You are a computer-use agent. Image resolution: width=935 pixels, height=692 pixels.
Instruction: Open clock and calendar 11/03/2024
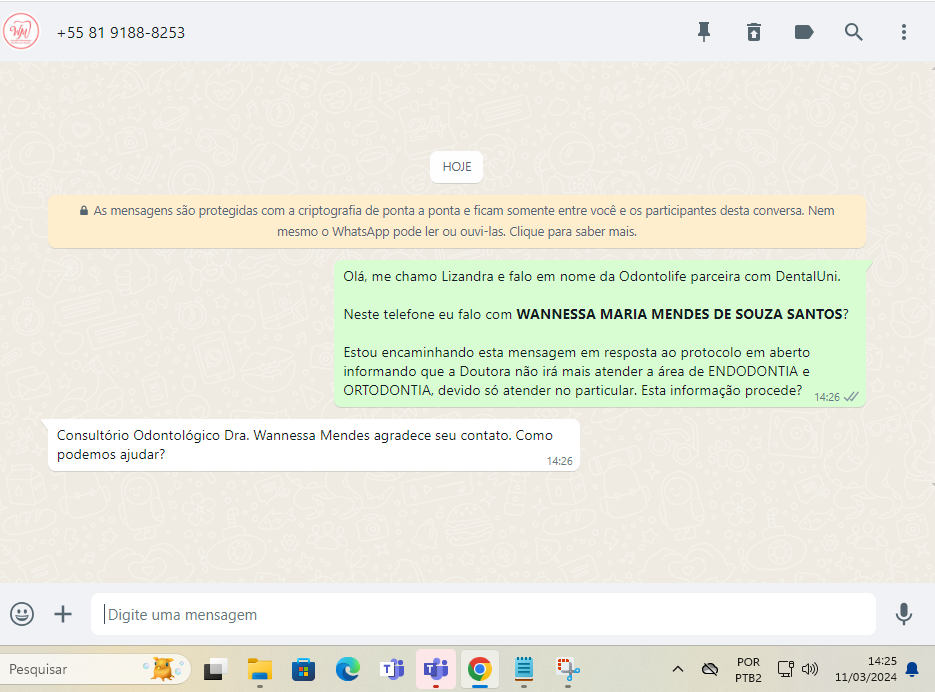pyautogui.click(x=866, y=669)
